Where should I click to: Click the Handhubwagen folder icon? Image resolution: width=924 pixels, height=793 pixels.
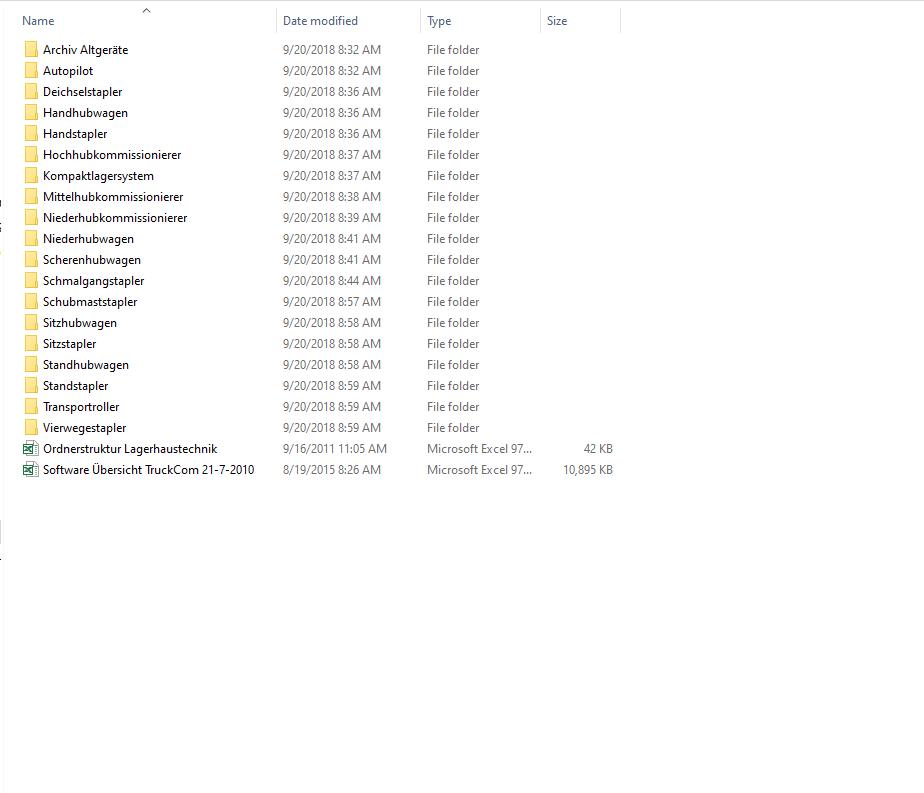[x=31, y=113]
